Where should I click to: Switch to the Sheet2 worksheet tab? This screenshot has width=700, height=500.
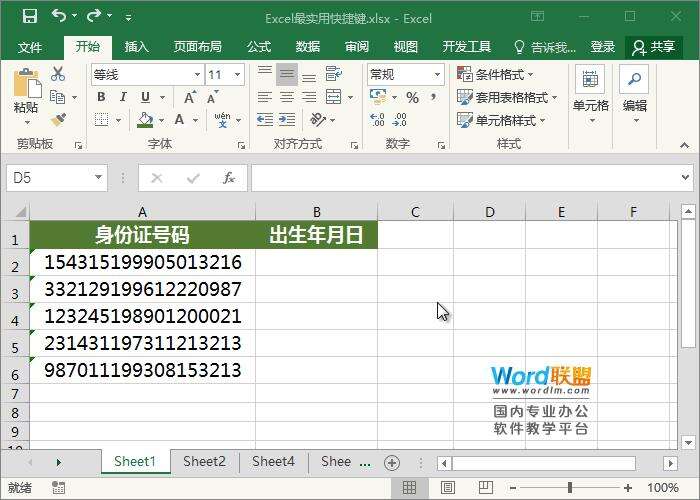pos(204,462)
